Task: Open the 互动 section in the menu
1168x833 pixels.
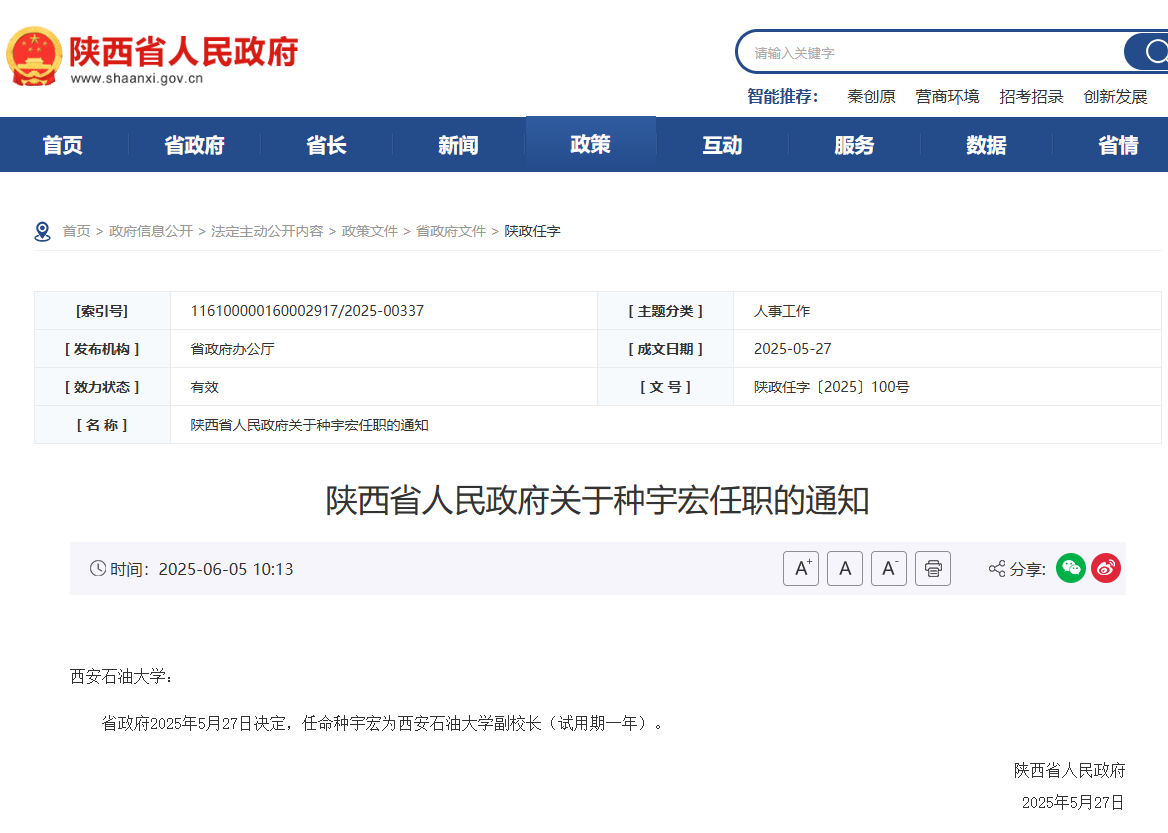Action: 722,144
